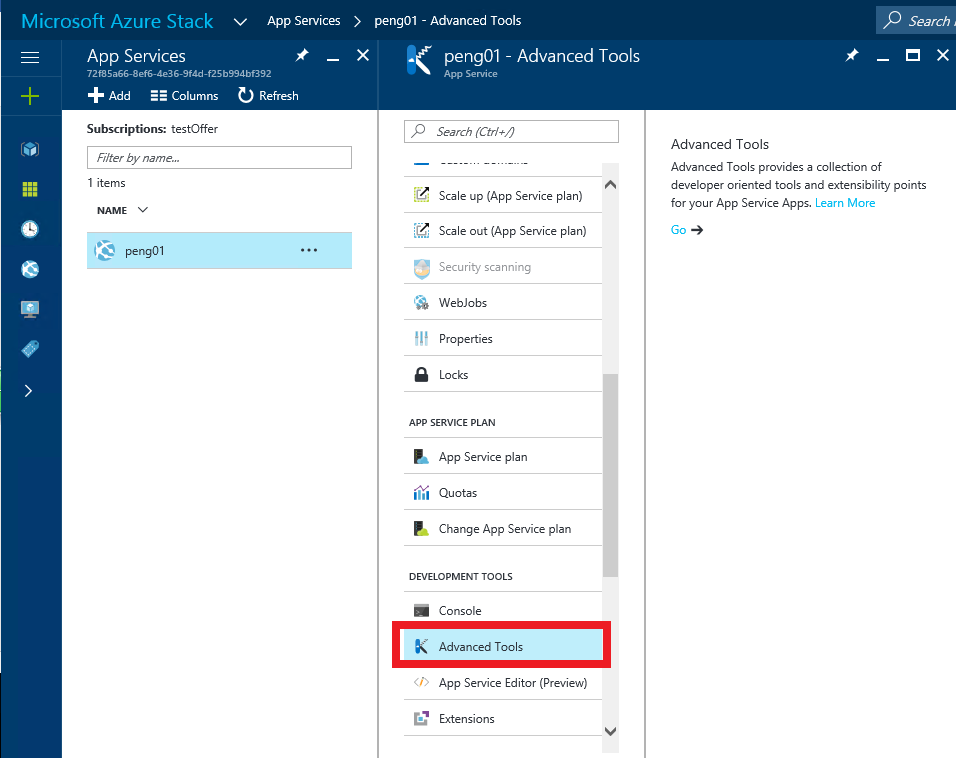This screenshot has height=758, width=956.
Task: Sort by the NAME column chevron
Action: [x=143, y=210]
